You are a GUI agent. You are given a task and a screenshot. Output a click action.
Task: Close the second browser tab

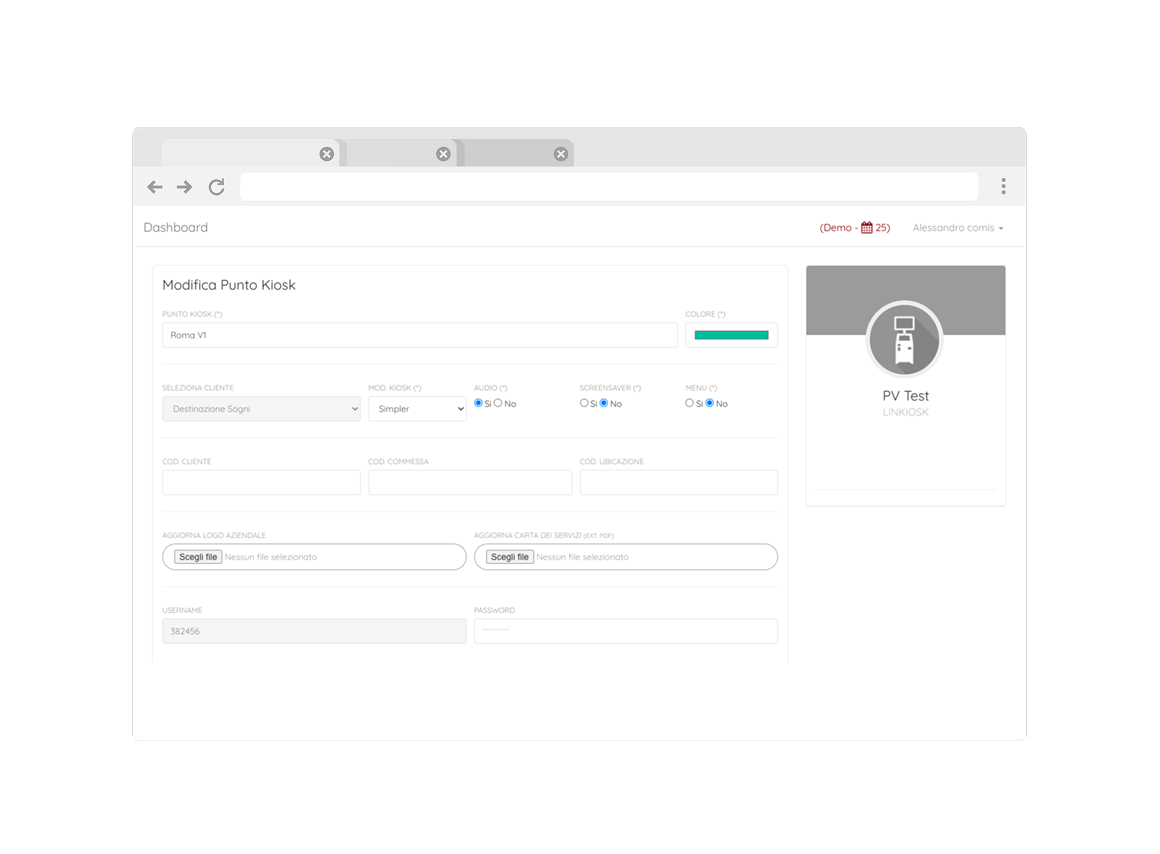(443, 154)
